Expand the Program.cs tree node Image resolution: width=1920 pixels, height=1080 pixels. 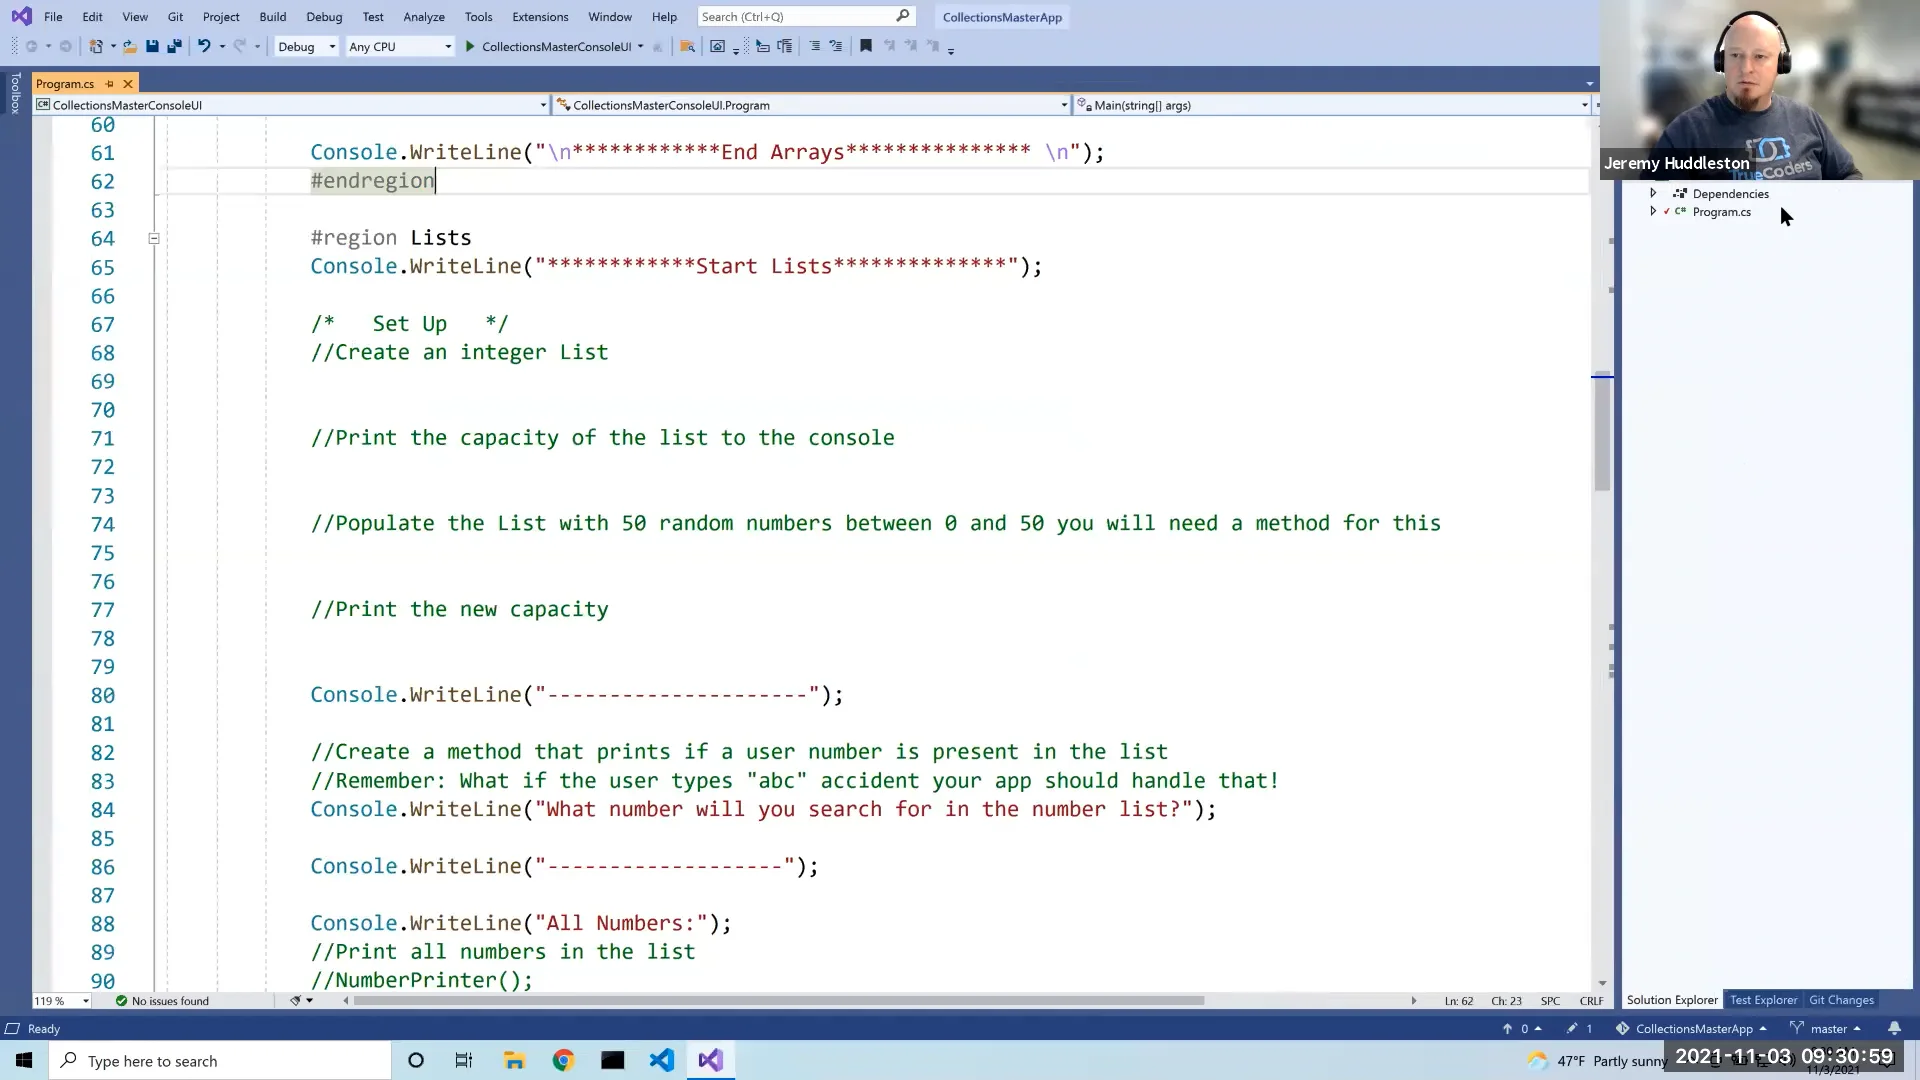[1653, 211]
